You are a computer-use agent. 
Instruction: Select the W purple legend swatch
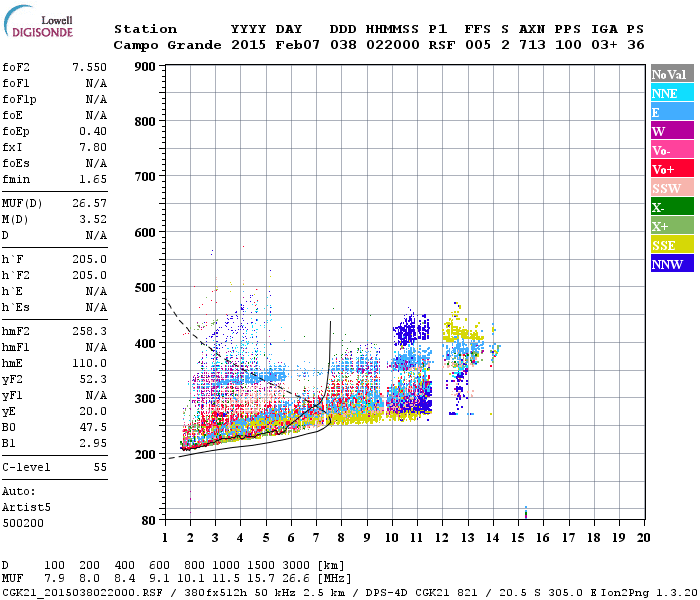point(672,131)
